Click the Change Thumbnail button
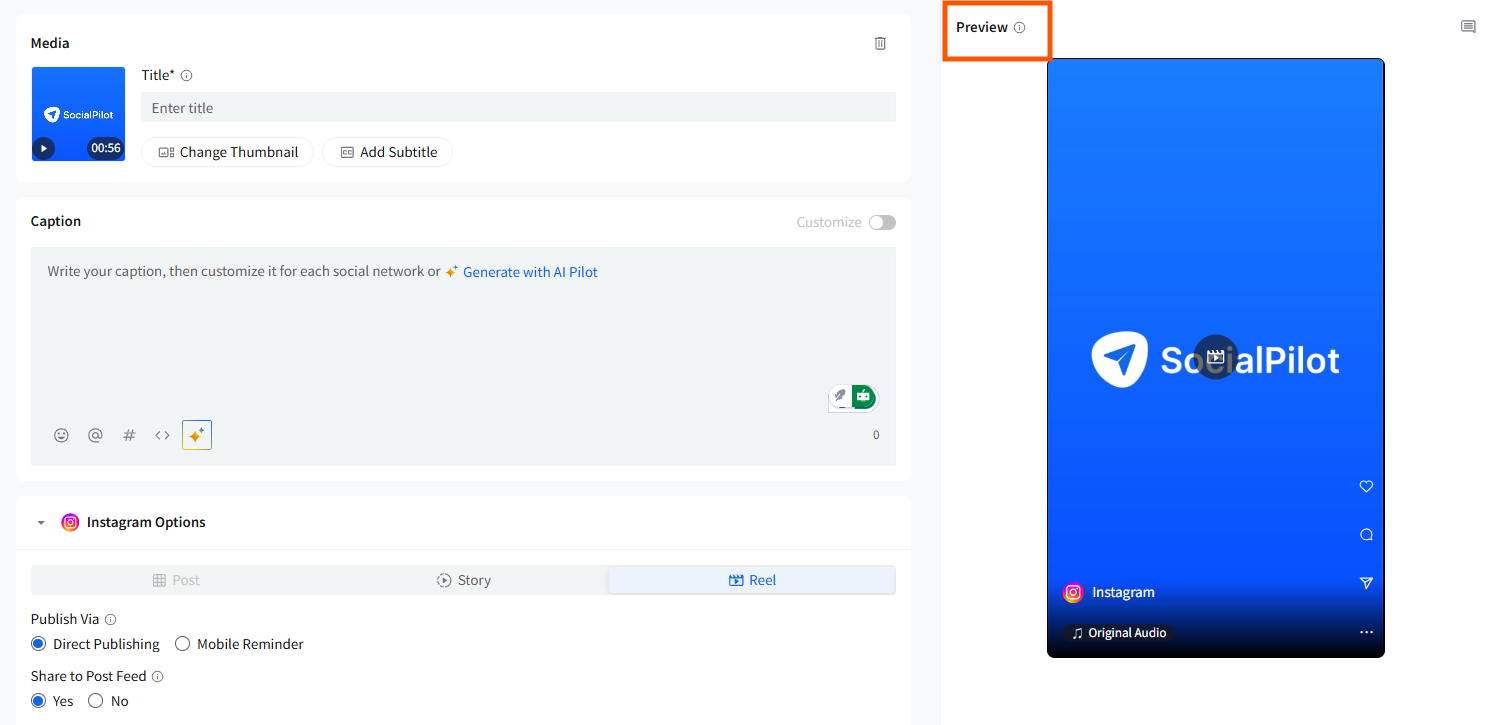1486x725 pixels. pos(228,152)
